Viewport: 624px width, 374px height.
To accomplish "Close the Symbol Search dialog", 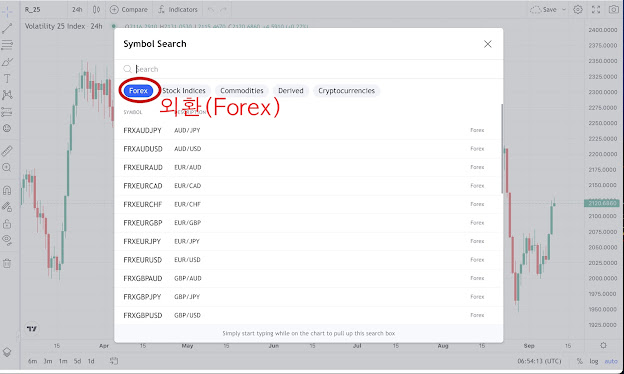I will 488,44.
